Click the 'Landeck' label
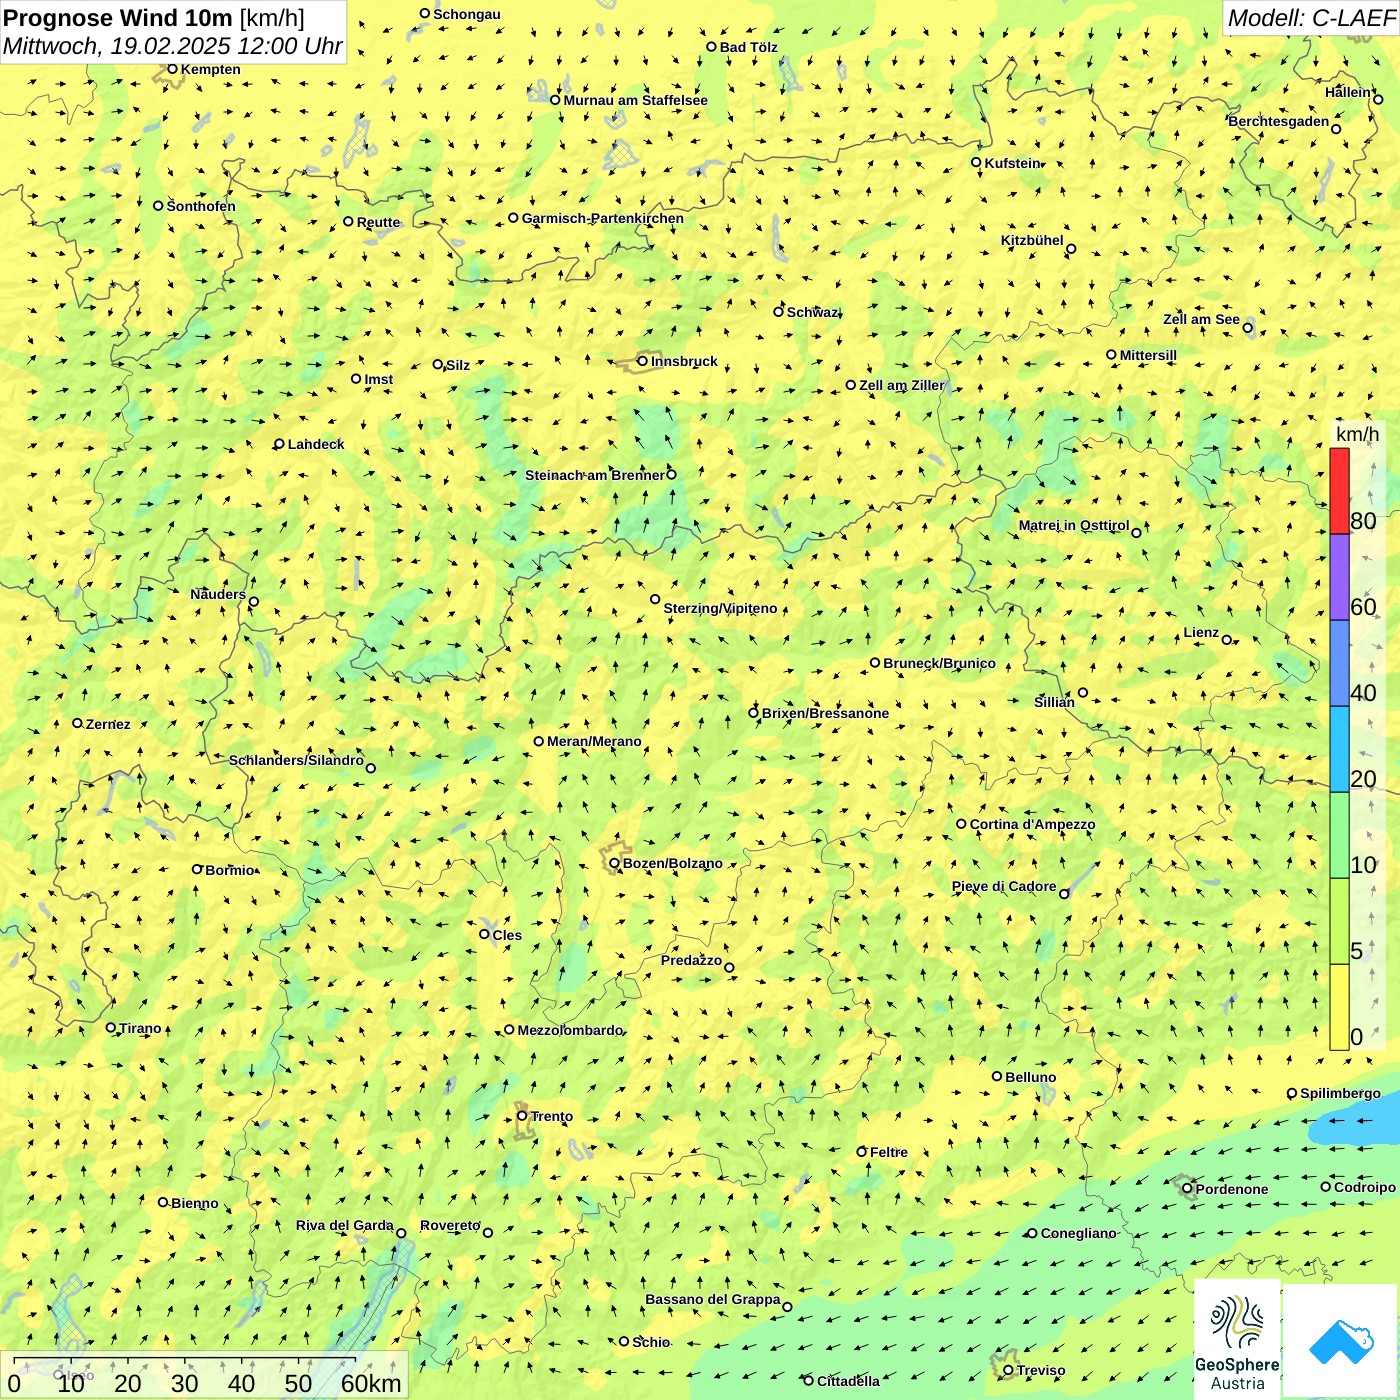The height and width of the screenshot is (1400, 1400). (316, 444)
